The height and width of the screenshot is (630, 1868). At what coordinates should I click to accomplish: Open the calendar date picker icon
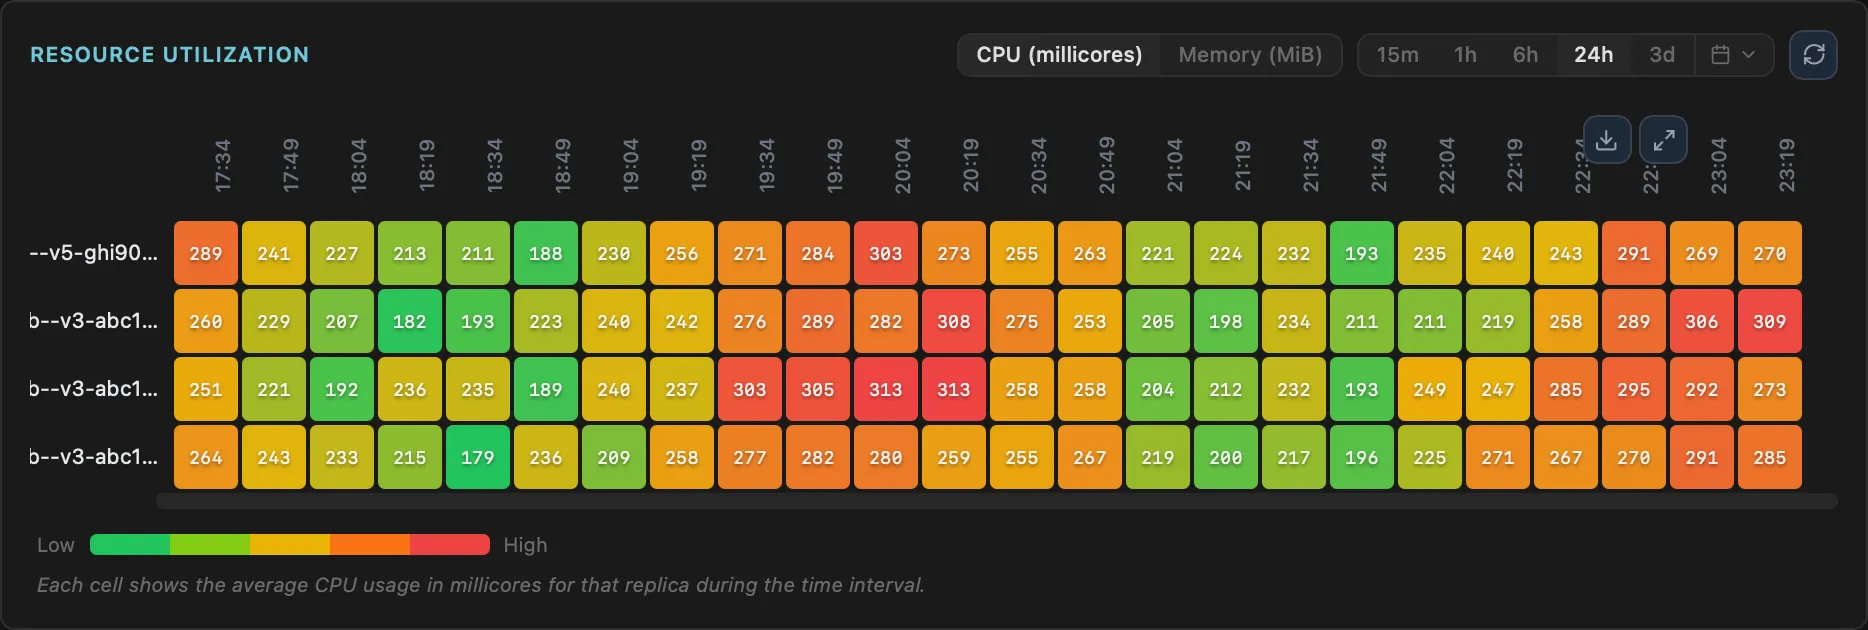(x=1724, y=55)
